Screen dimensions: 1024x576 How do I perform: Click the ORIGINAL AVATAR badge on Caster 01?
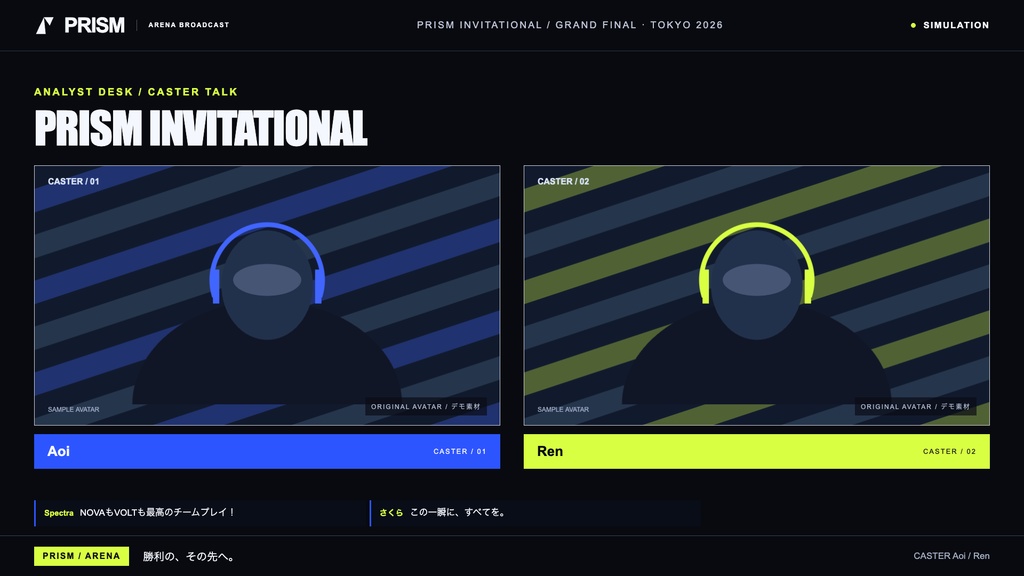coord(426,407)
